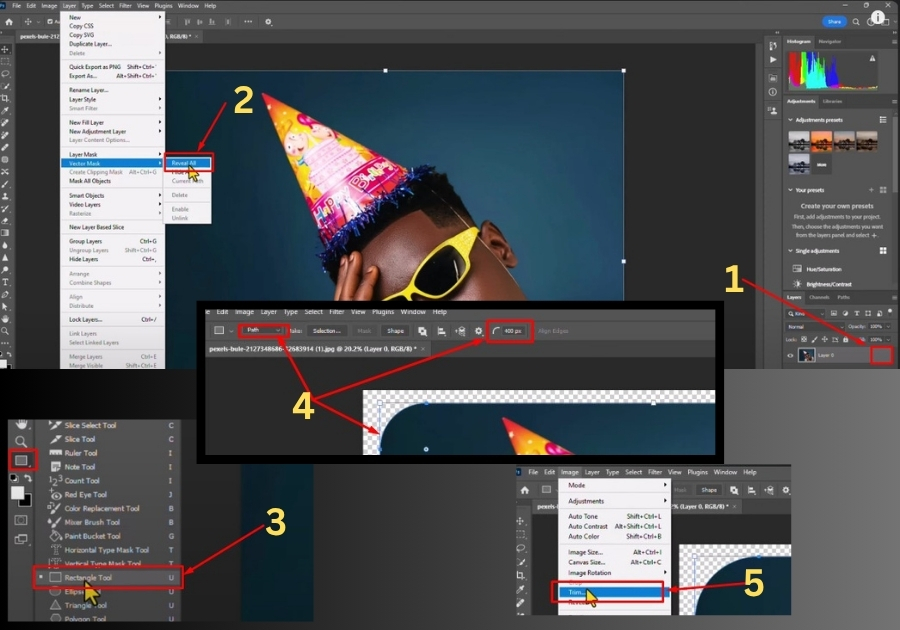This screenshot has height=630, width=900.
Task: Toggle the Auto-Select checkbox in the options bar
Action: (50, 22)
